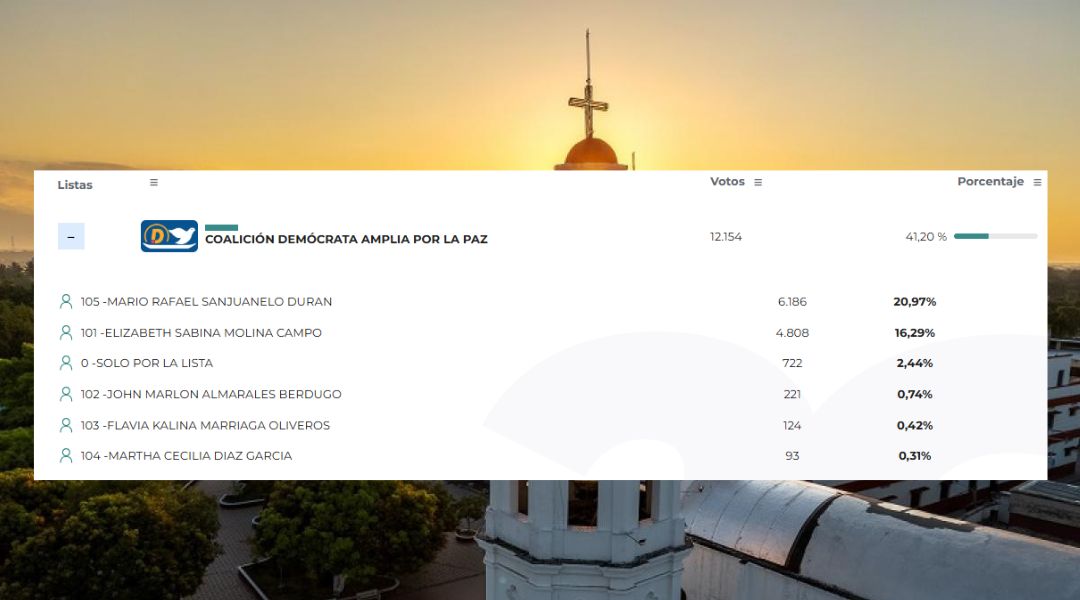The image size is (1080, 600).
Task: Click person icon beside Martha Cecilia Diaz Garcia
Action: 66,456
